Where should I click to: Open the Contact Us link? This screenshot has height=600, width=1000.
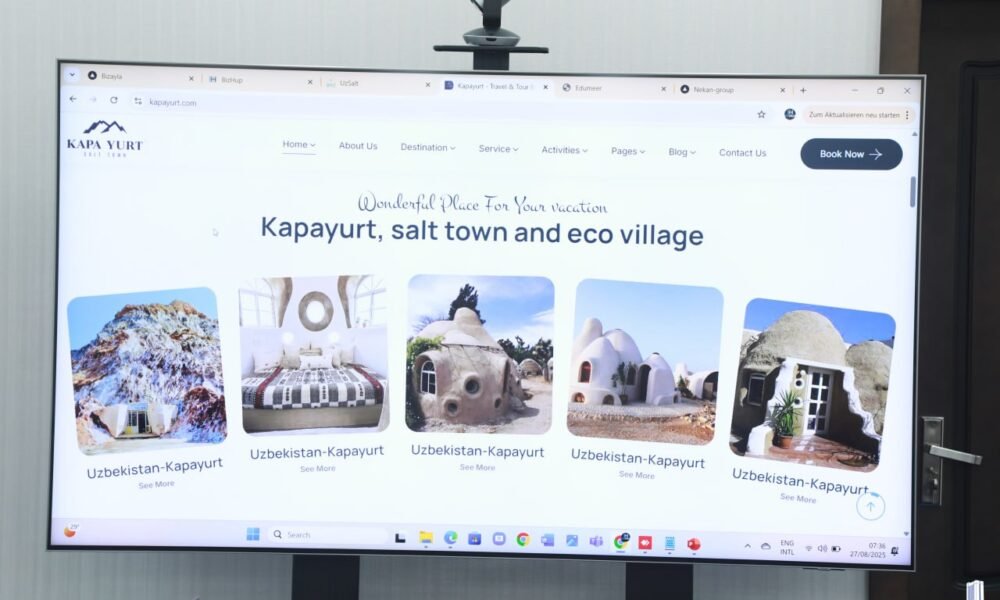tap(742, 153)
